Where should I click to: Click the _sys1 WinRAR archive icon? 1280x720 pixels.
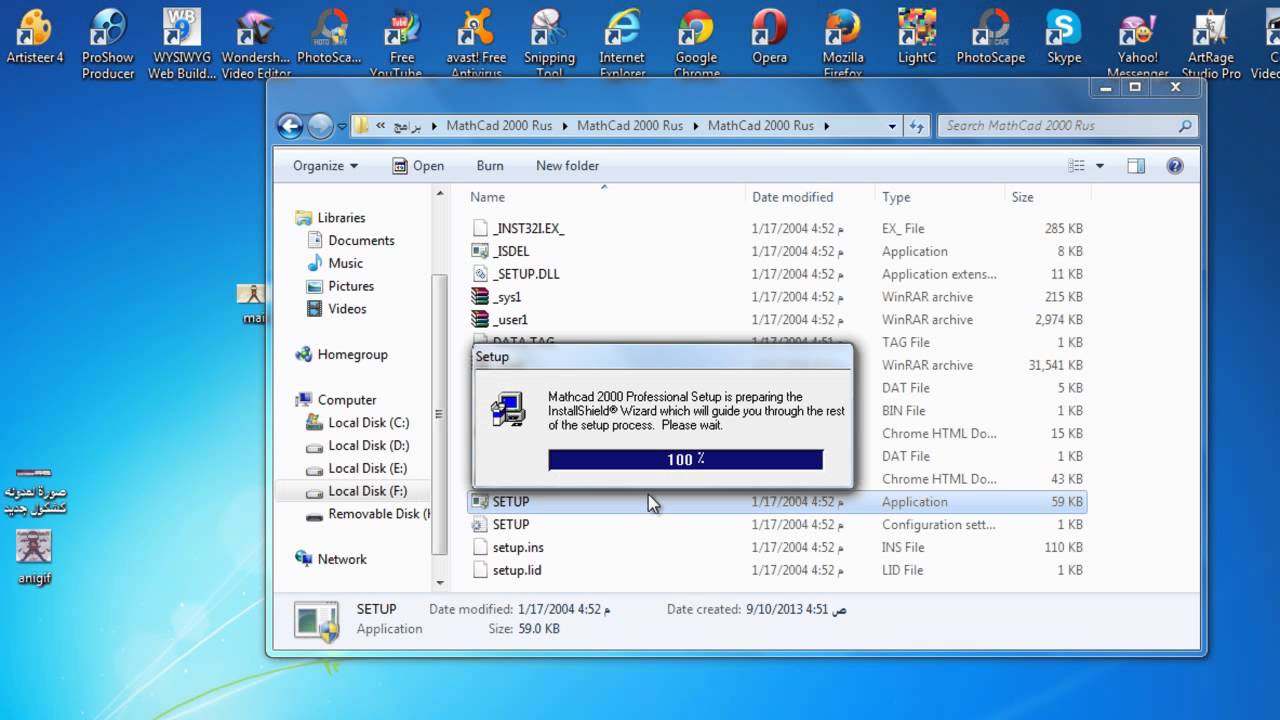tap(480, 297)
